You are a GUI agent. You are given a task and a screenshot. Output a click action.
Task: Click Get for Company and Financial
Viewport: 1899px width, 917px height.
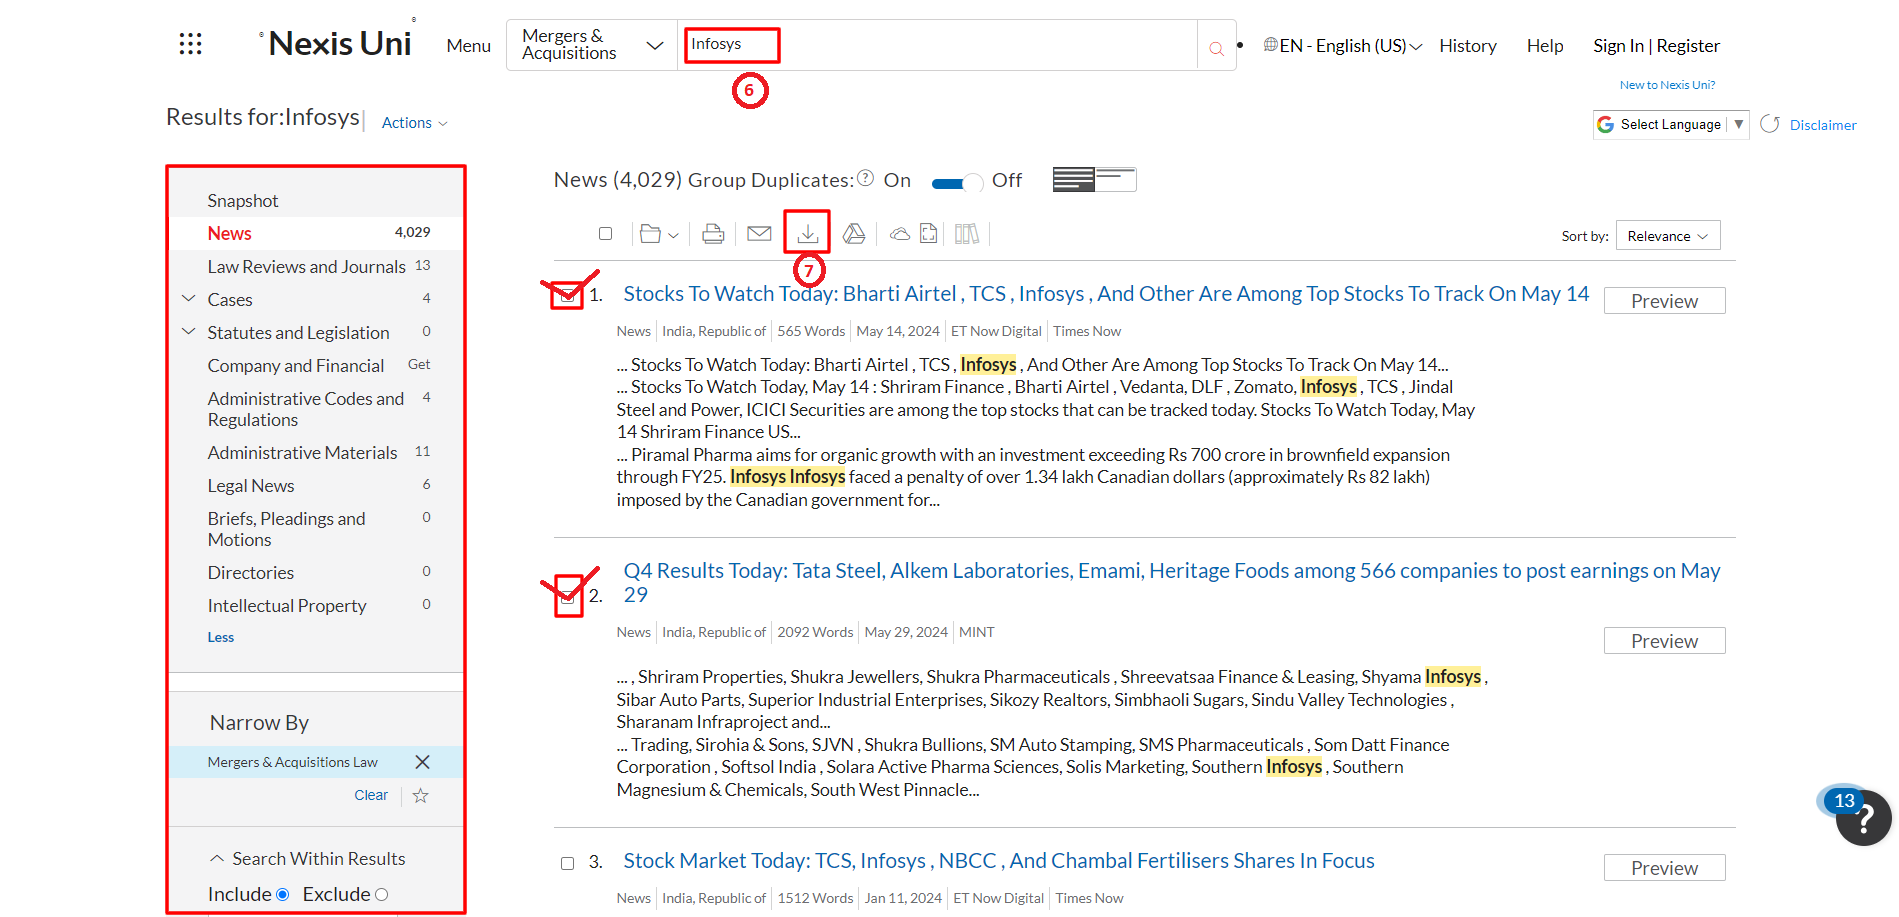tap(419, 365)
